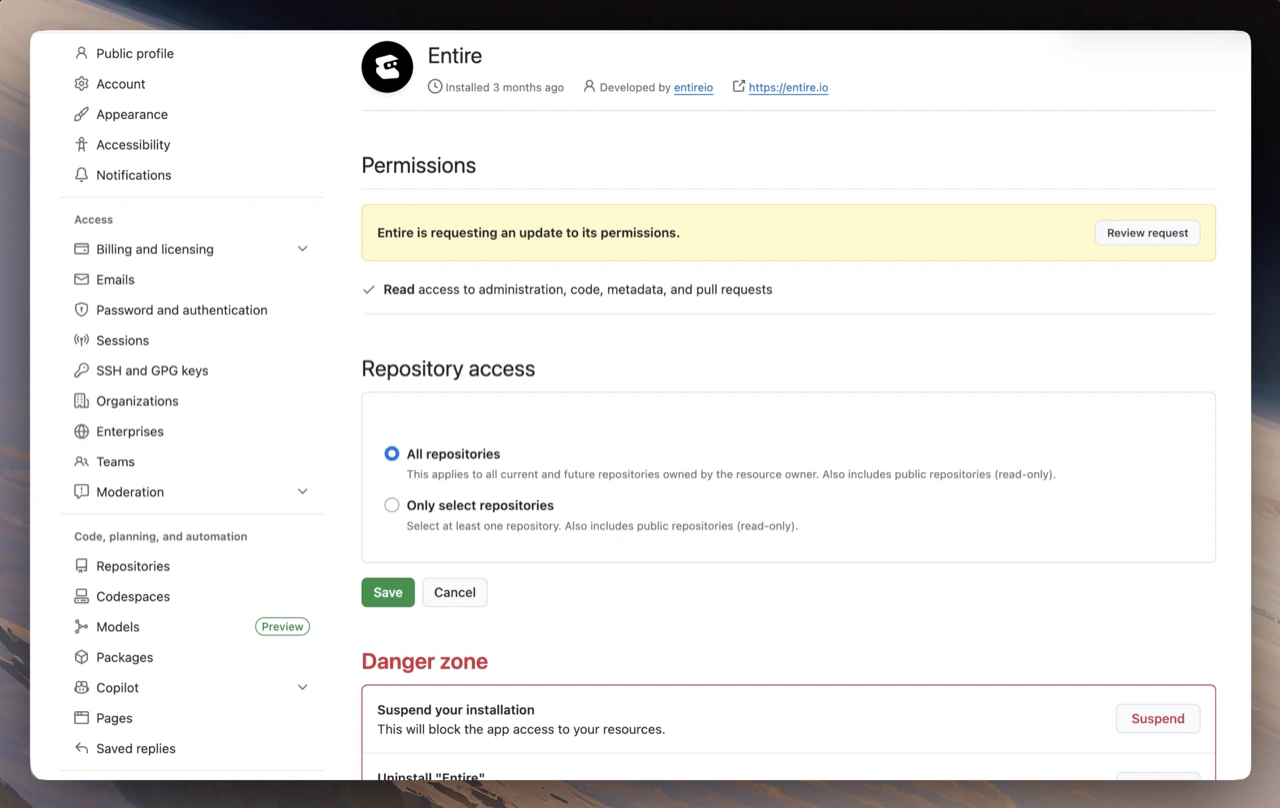Click the Pages browser icon
Screen dimensions: 1280x808
coord(82,718)
